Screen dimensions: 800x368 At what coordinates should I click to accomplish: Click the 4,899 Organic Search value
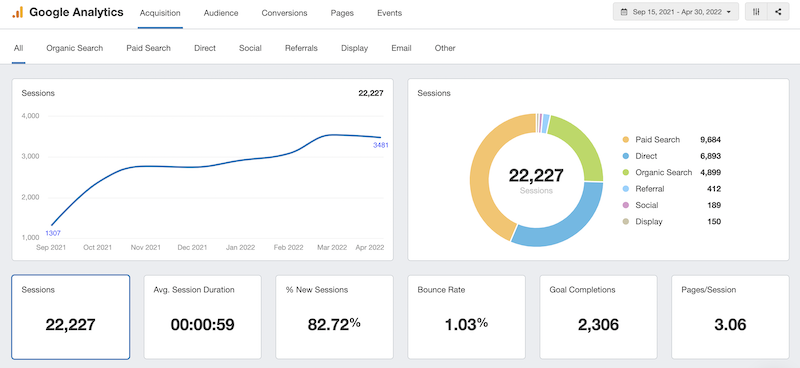point(711,173)
